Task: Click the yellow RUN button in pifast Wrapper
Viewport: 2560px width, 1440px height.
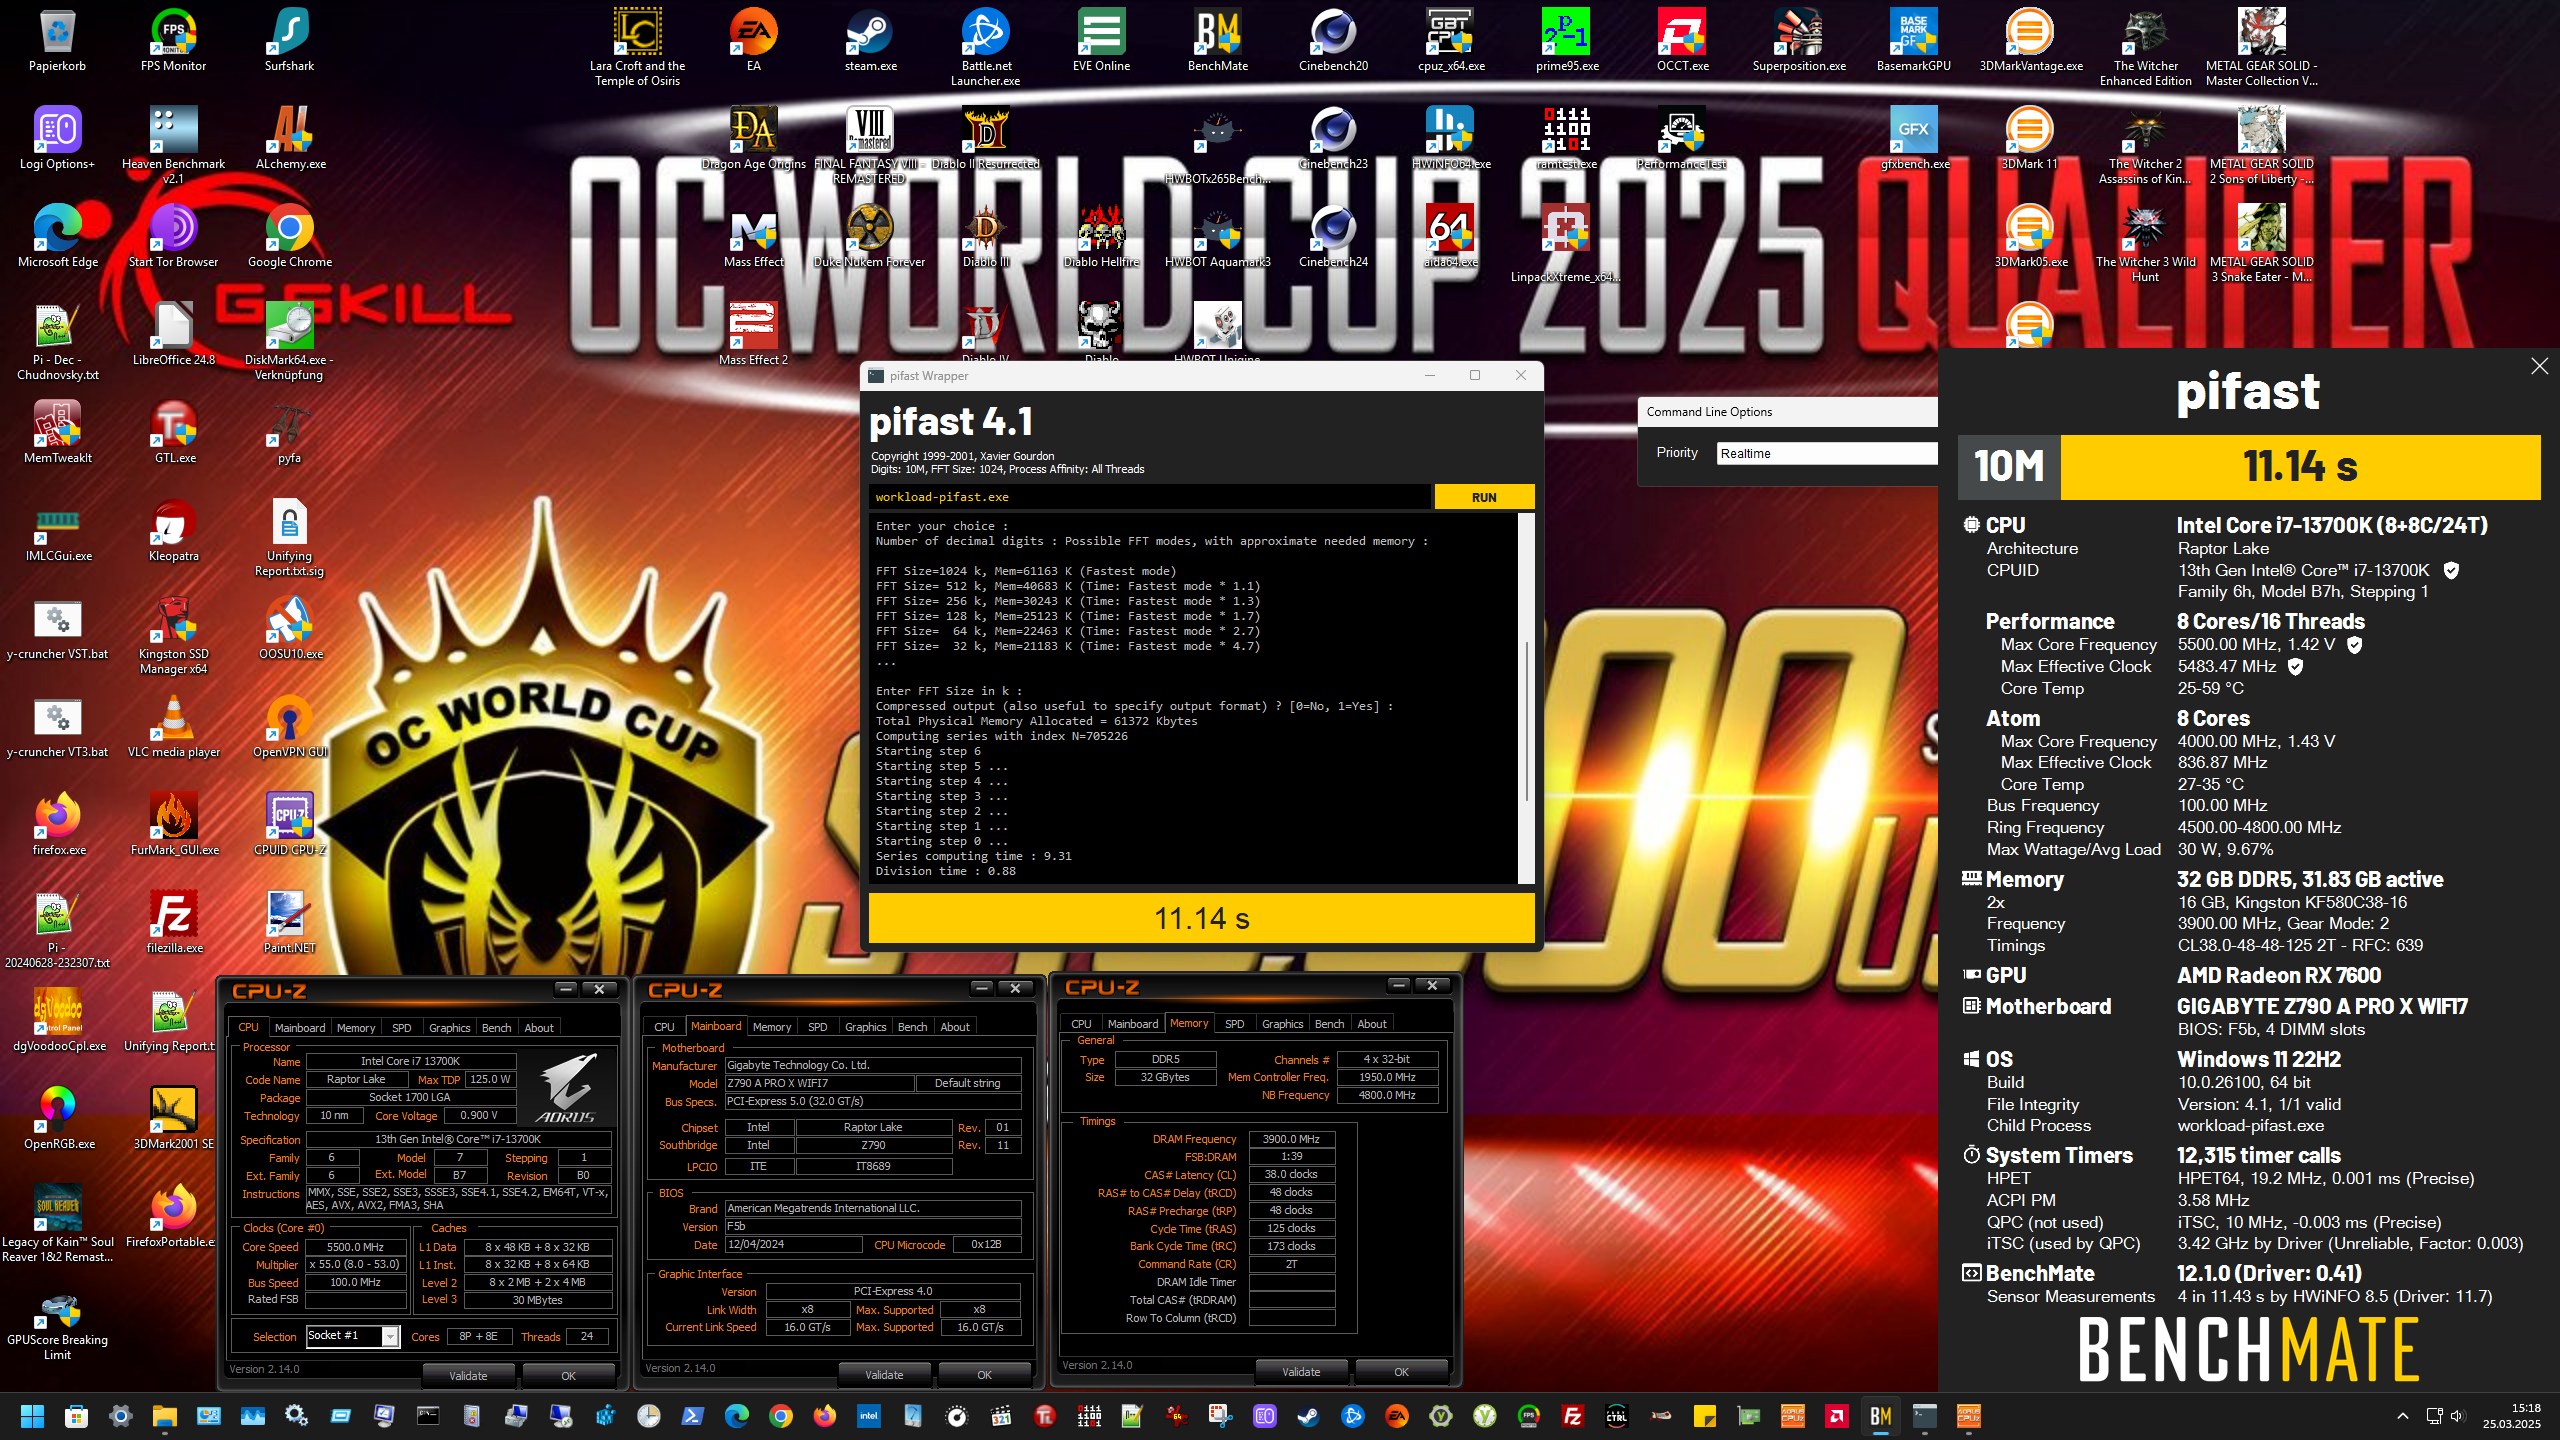Action: (x=1484, y=497)
